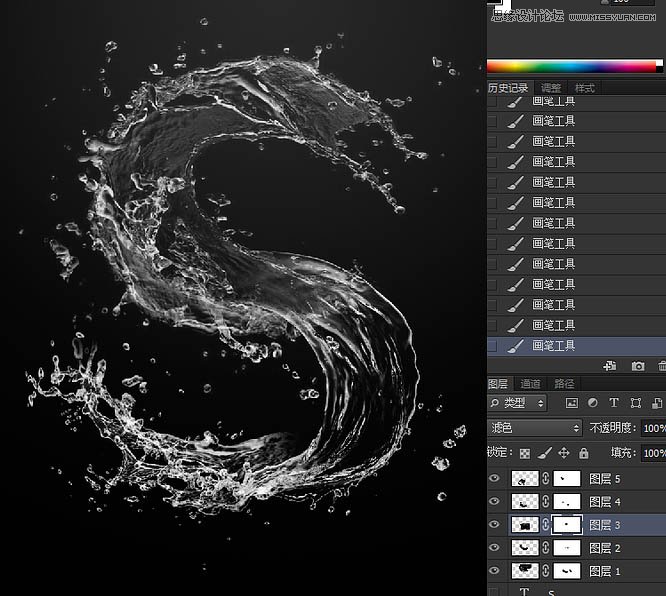Open the 滤色 blend mode dropdown

(534, 428)
